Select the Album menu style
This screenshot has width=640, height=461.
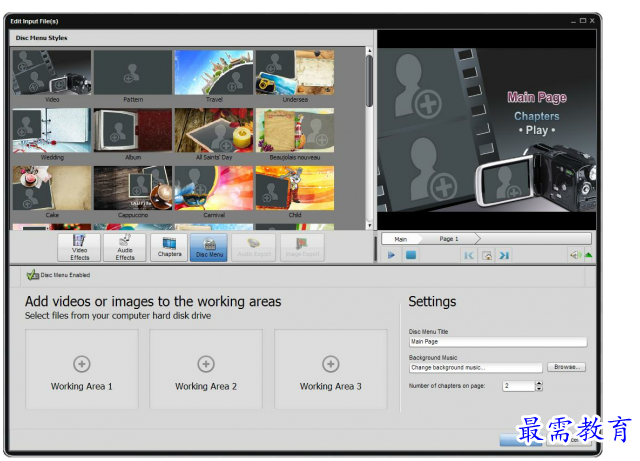click(133, 130)
